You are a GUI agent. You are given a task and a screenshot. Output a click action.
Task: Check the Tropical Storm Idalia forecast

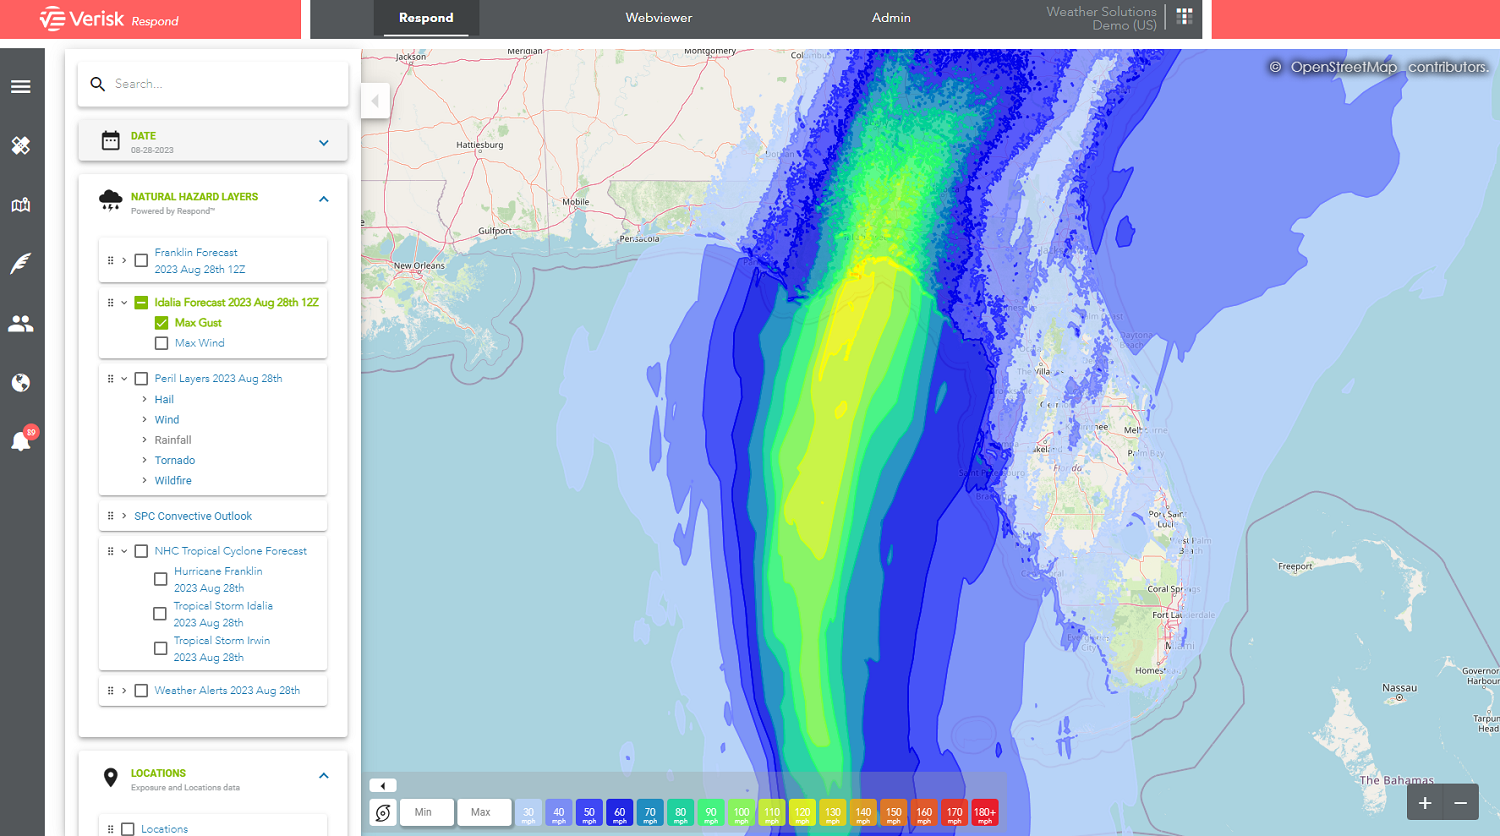[160, 614]
